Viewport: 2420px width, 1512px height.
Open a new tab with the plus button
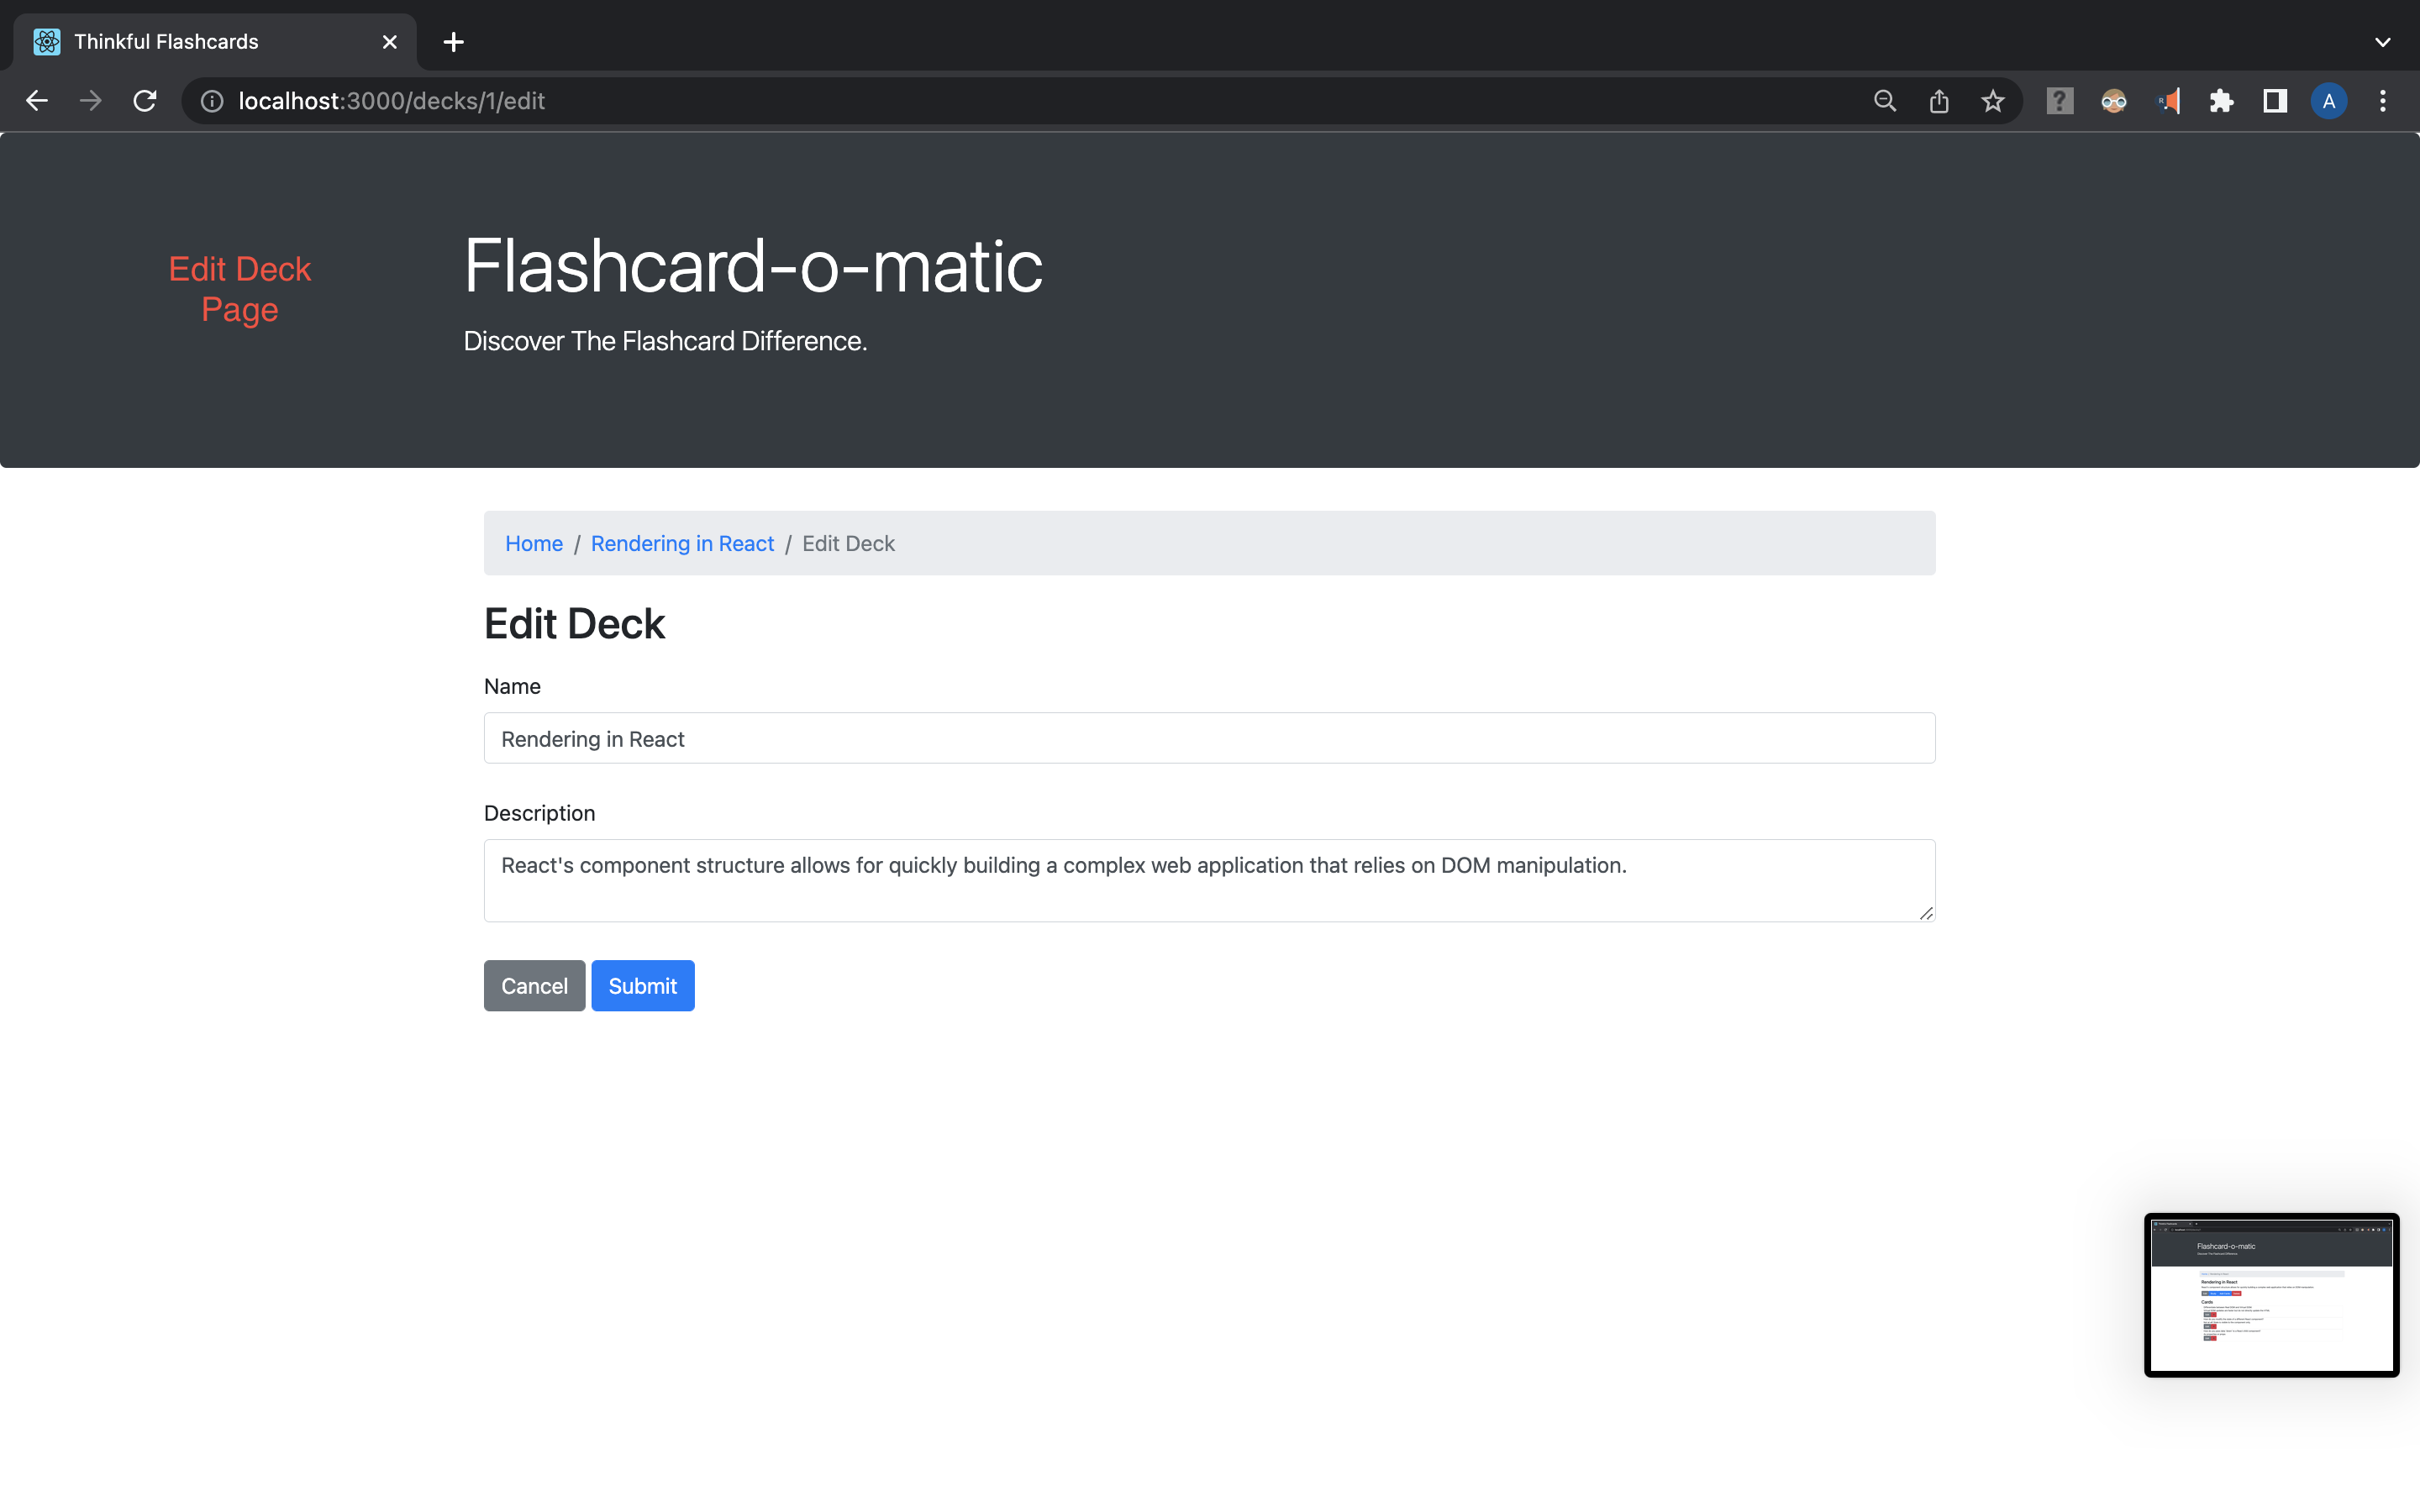[x=454, y=42]
